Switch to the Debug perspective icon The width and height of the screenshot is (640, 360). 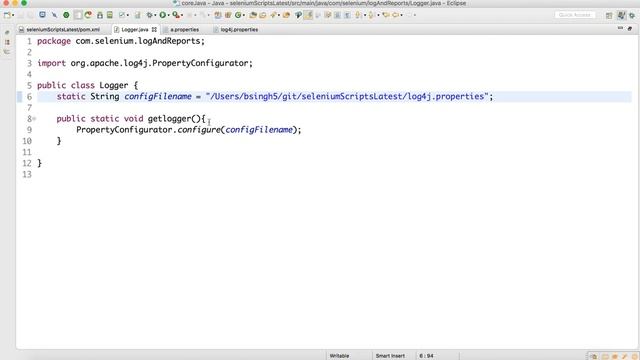(632, 15)
